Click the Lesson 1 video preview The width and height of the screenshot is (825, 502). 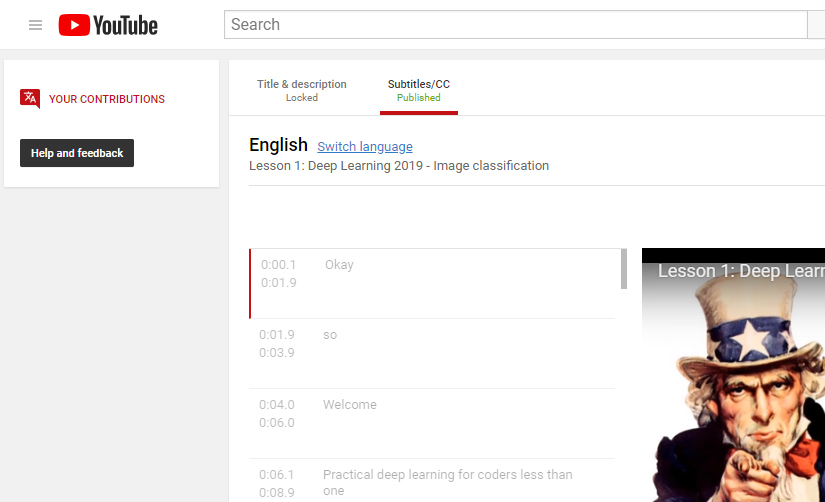[733, 375]
